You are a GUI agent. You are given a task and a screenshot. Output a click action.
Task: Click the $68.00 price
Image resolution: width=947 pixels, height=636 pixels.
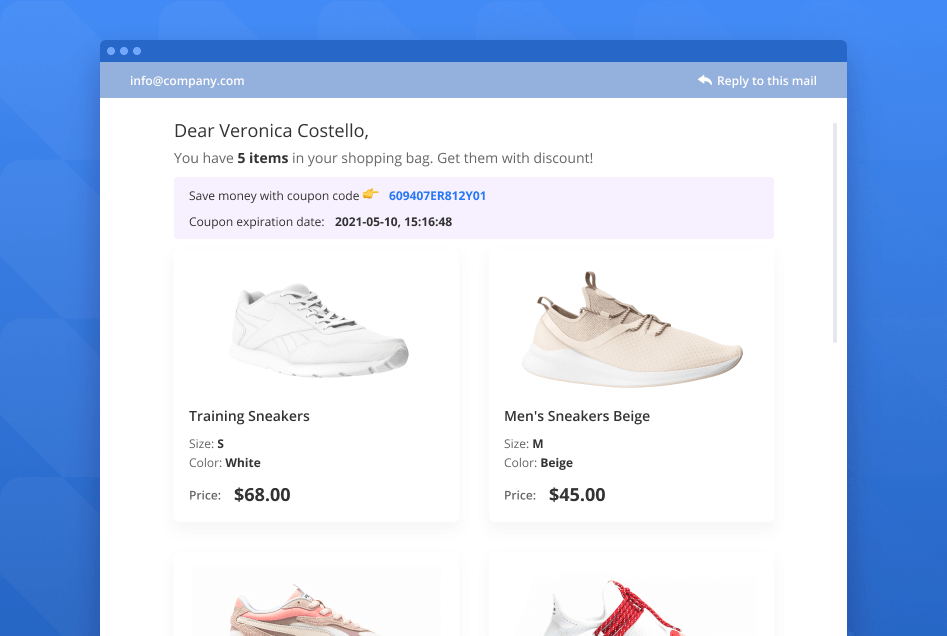pyautogui.click(x=262, y=494)
